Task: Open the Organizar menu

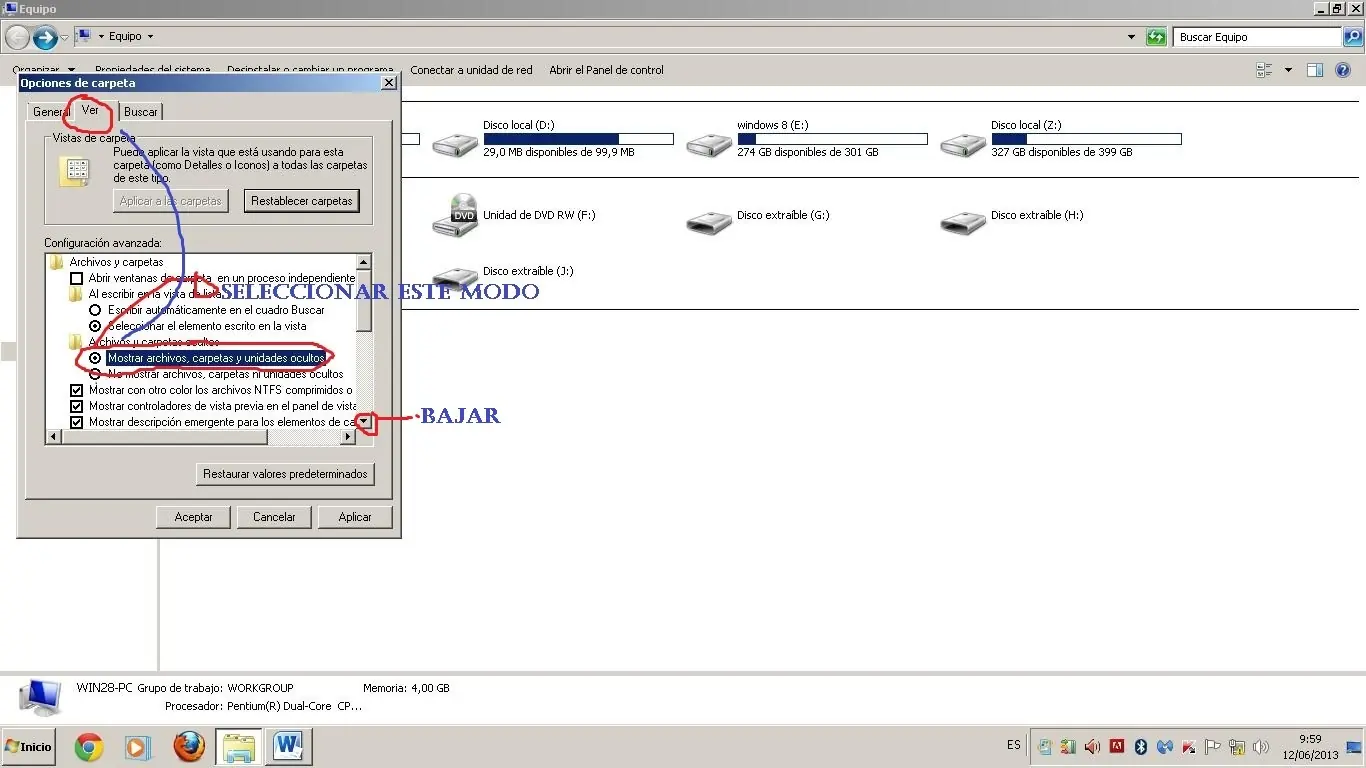Action: coord(44,71)
